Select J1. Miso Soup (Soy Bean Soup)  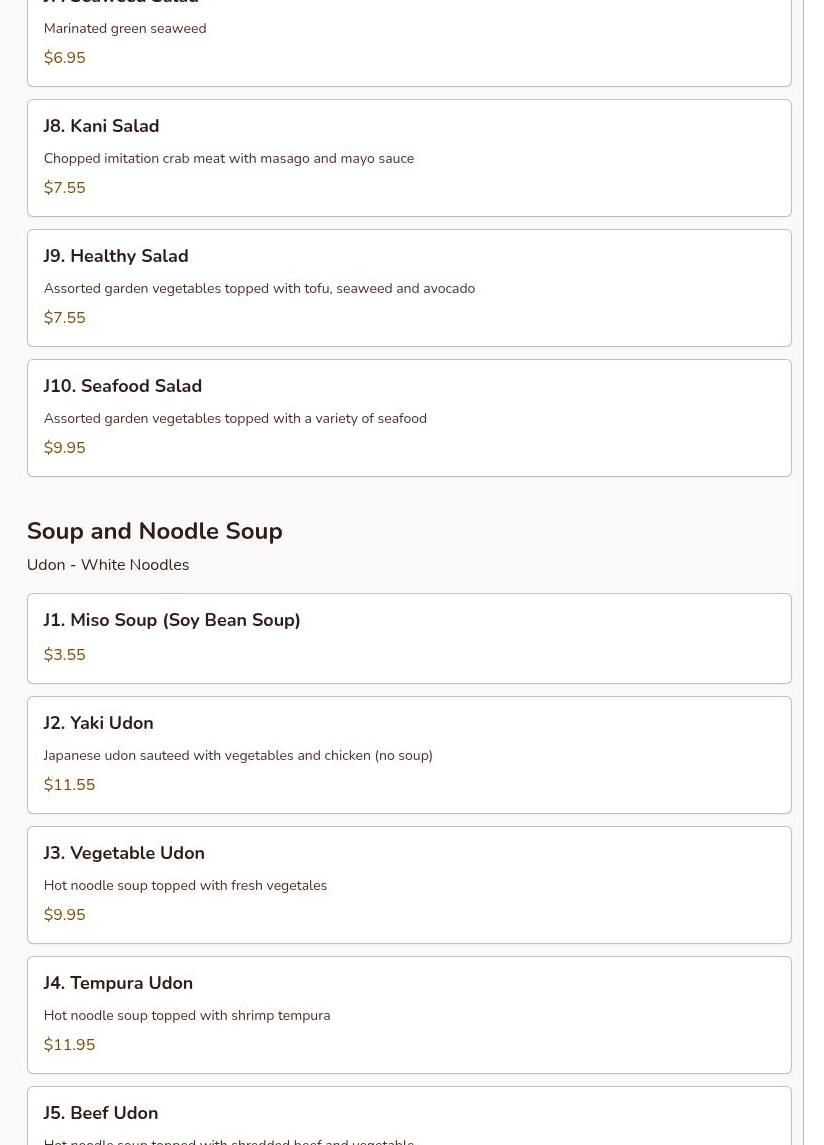coord(409,638)
